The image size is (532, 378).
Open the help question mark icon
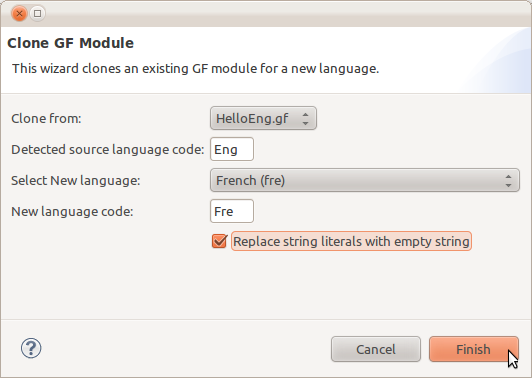[x=31, y=348]
